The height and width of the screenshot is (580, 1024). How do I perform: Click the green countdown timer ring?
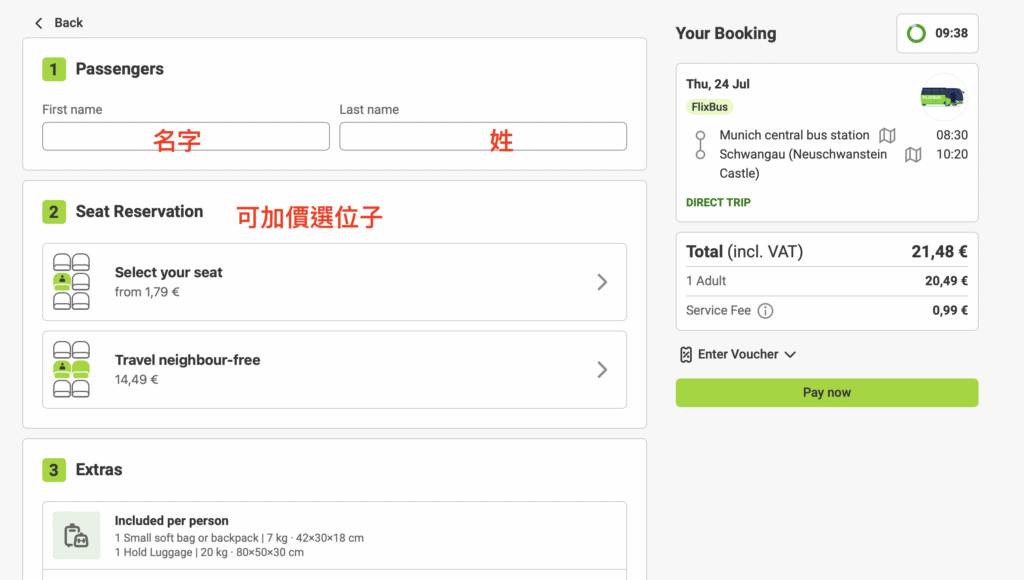pyautogui.click(x=916, y=34)
